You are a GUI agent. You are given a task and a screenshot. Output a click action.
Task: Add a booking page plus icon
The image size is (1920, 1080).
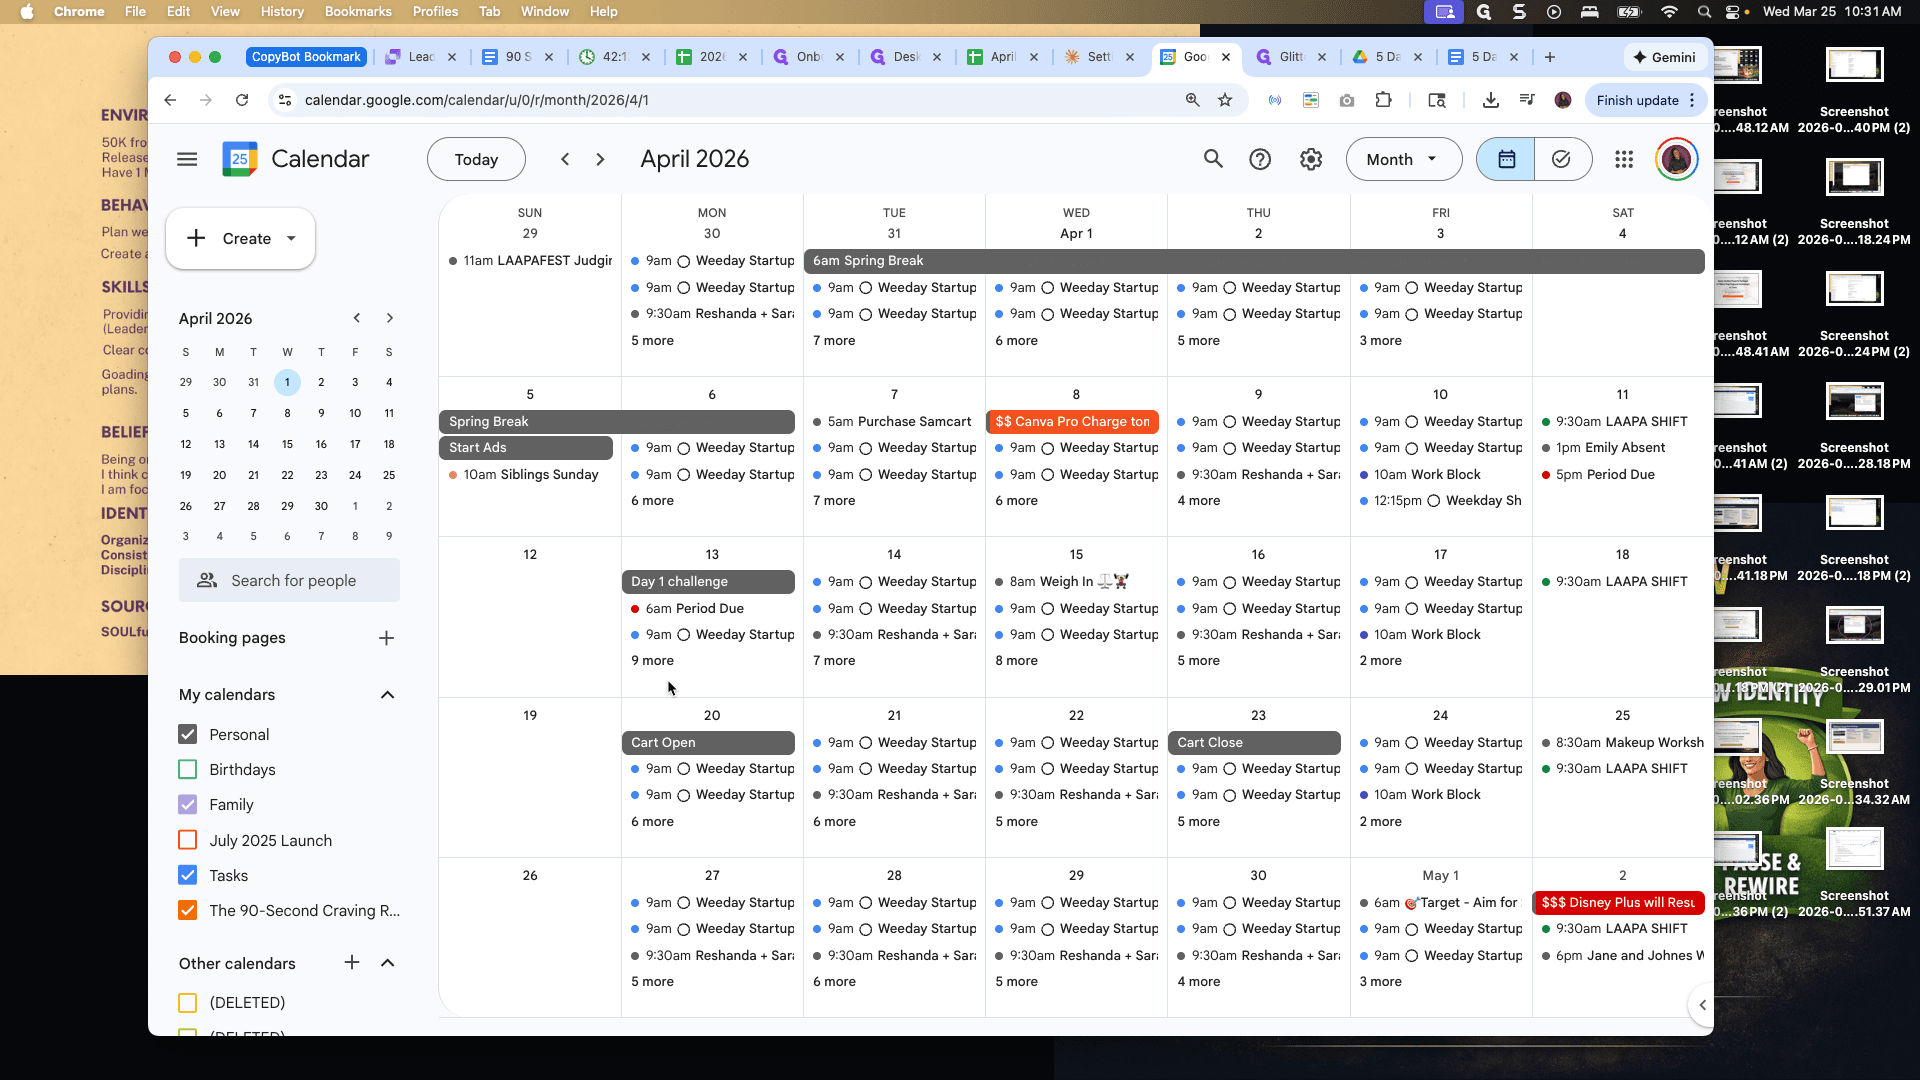pyautogui.click(x=387, y=638)
